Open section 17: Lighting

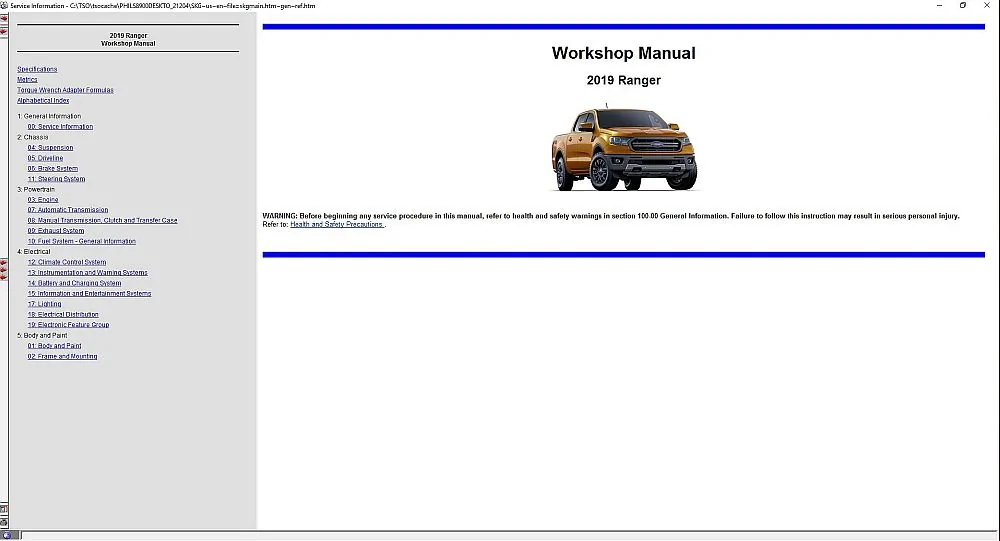[45, 304]
